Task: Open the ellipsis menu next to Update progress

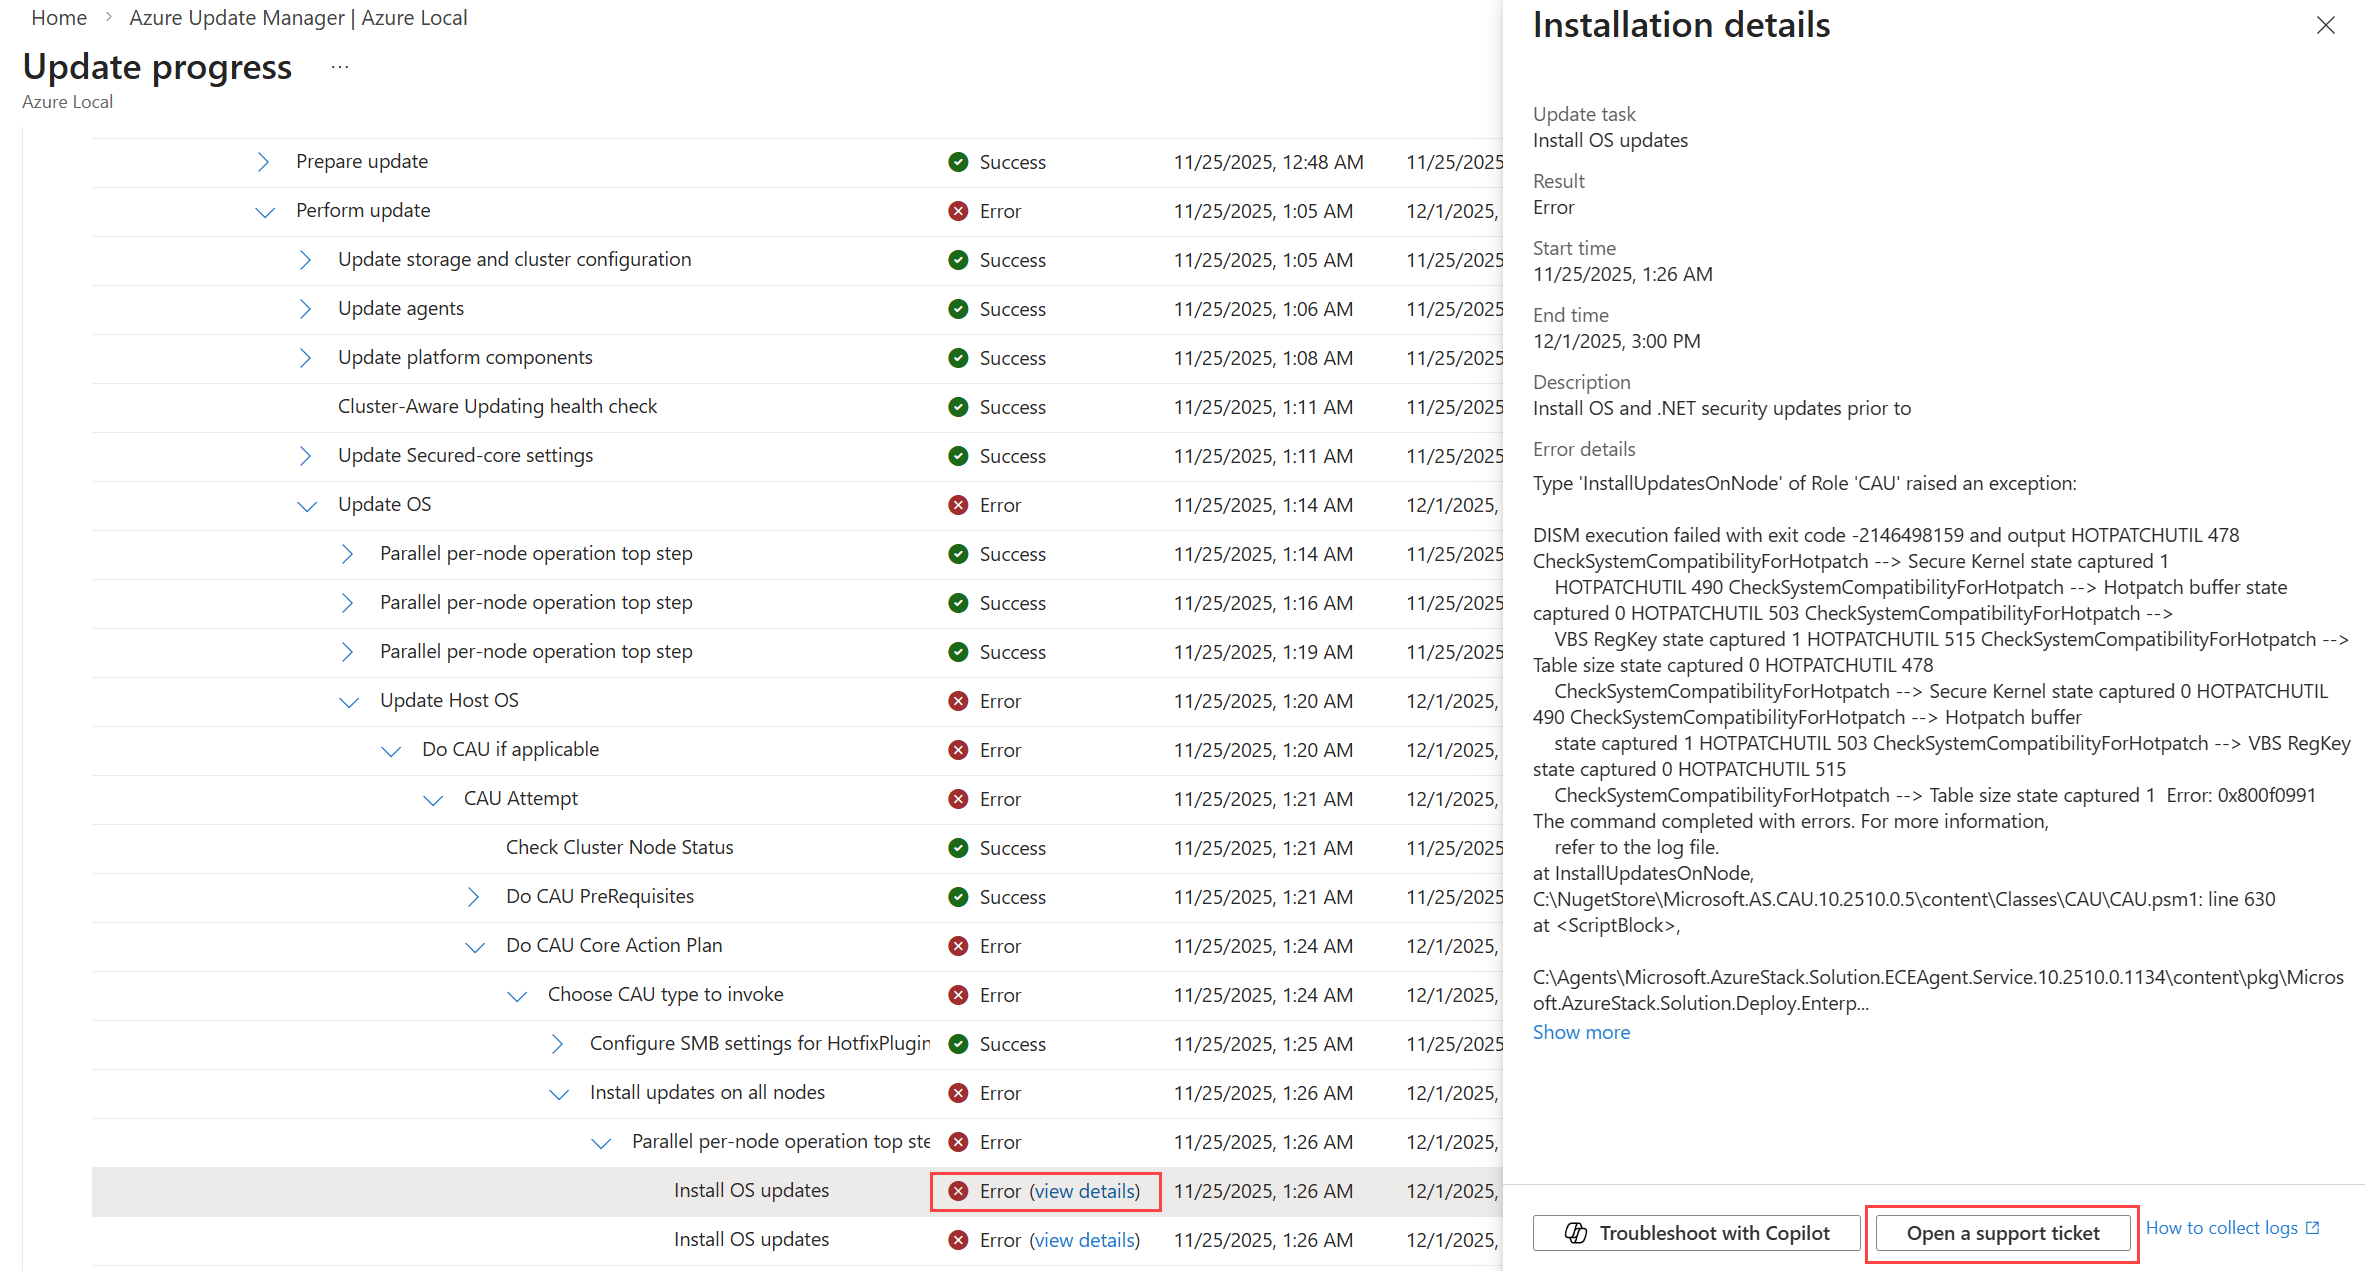Action: [x=340, y=67]
